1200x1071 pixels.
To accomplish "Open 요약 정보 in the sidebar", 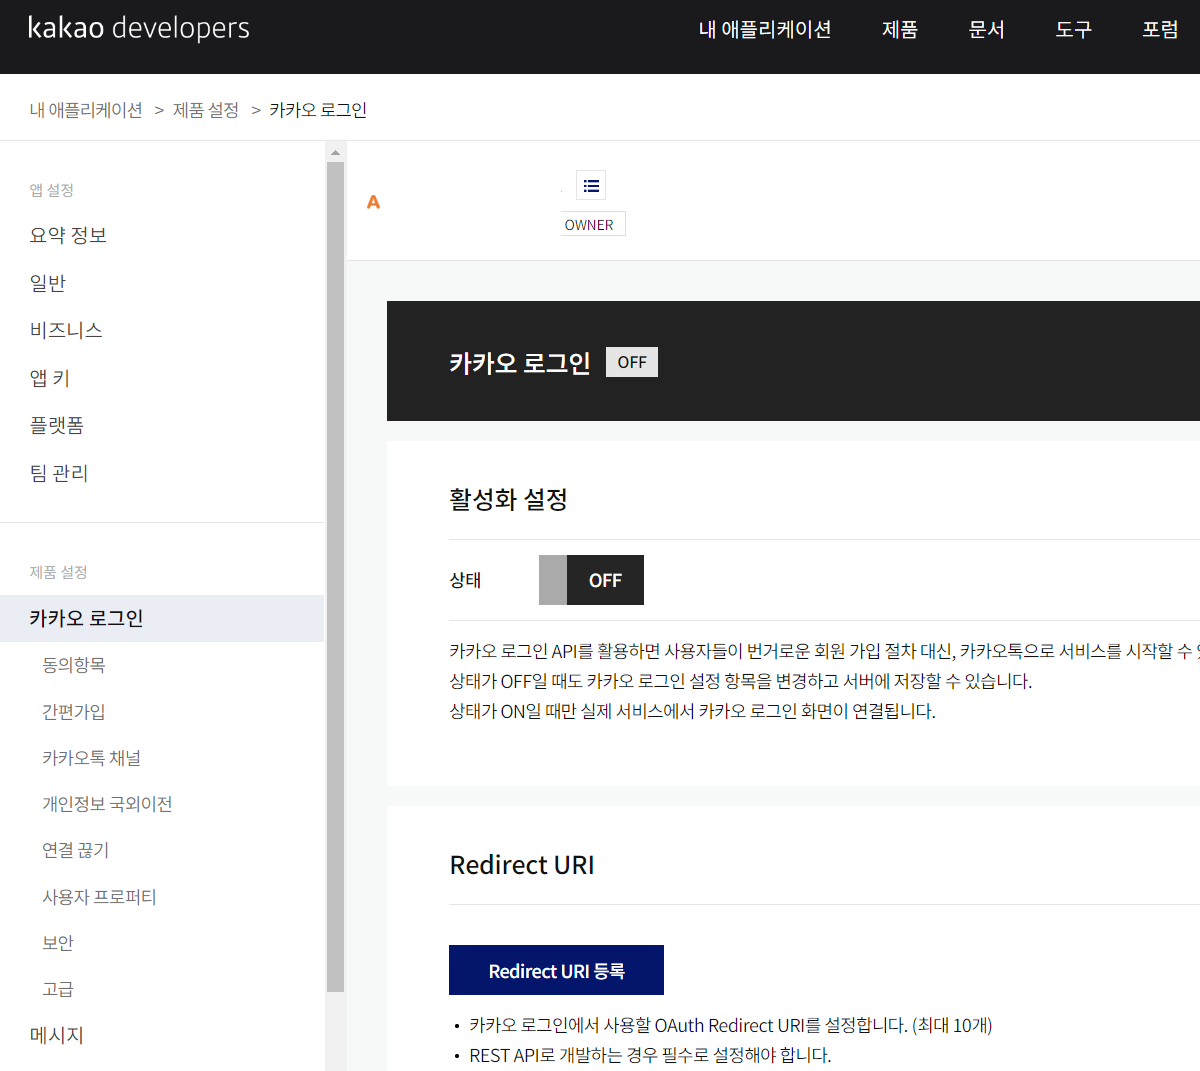I will click(68, 235).
